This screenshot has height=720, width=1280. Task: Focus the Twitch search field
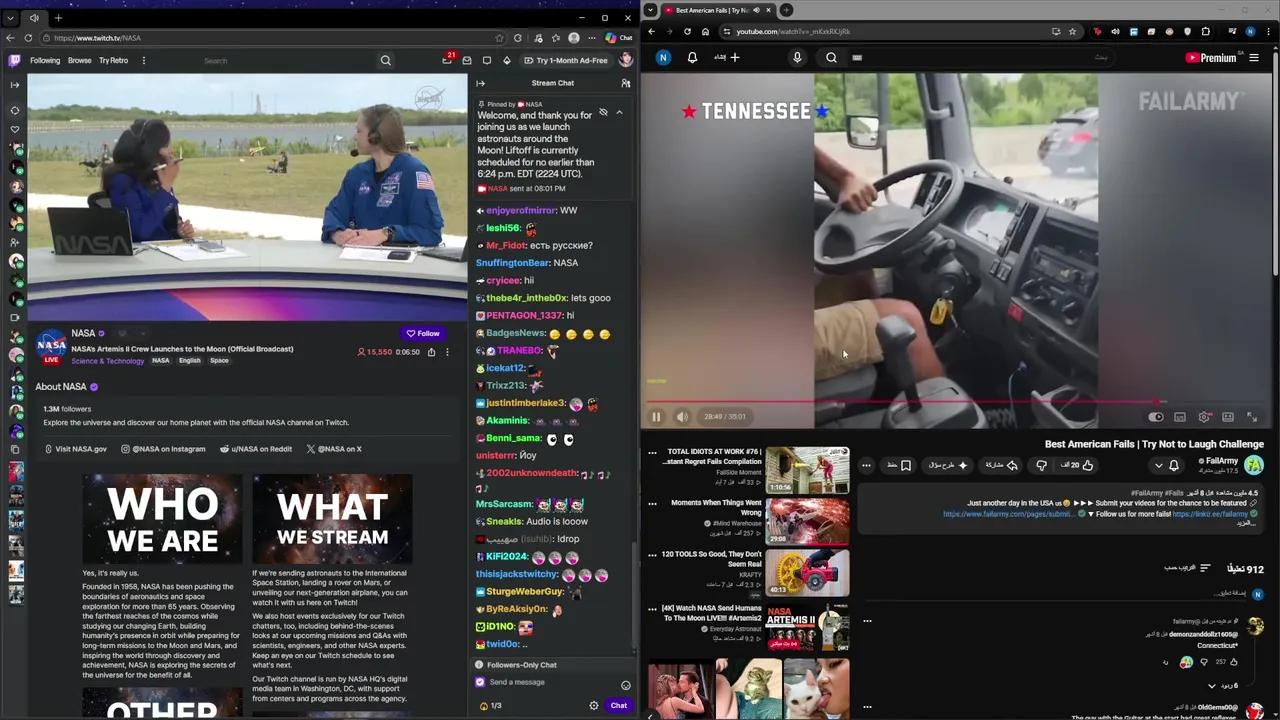(288, 61)
